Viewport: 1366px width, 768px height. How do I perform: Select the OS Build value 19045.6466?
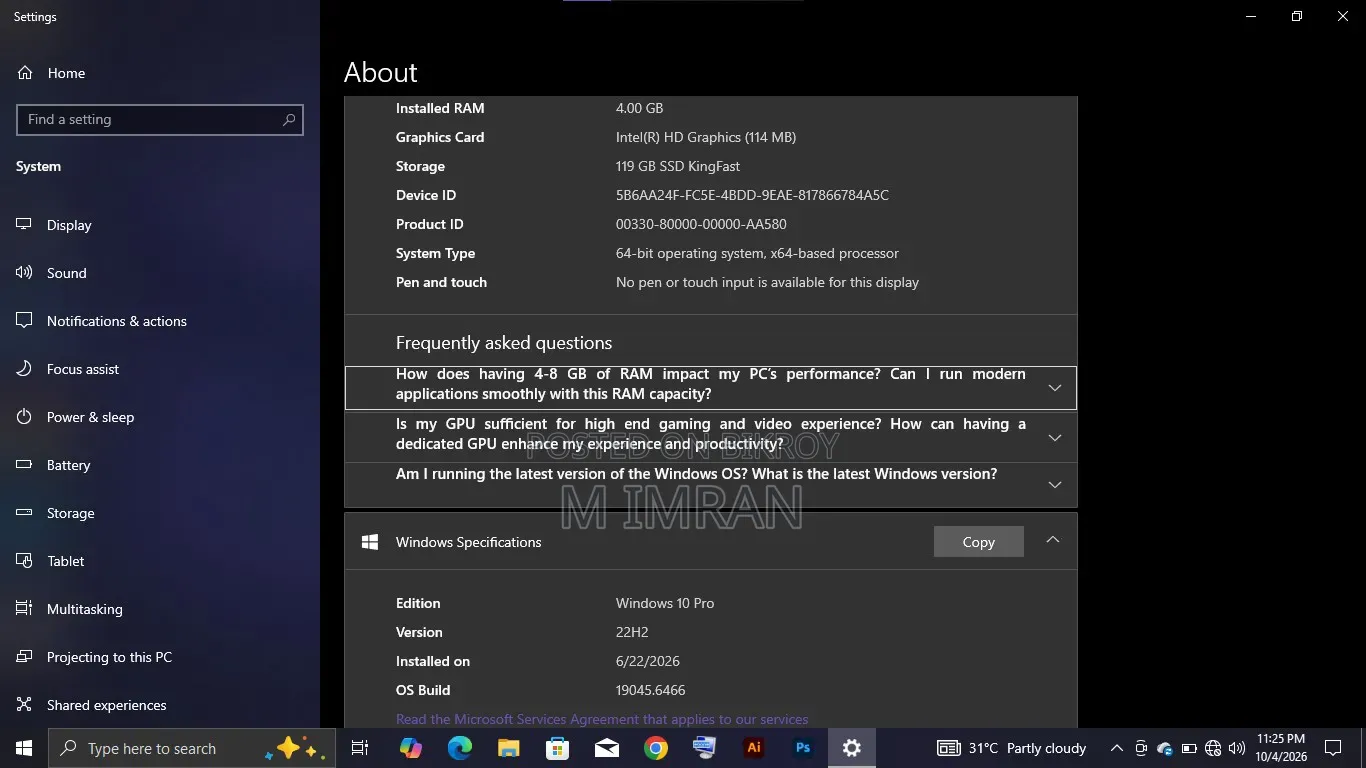651,690
